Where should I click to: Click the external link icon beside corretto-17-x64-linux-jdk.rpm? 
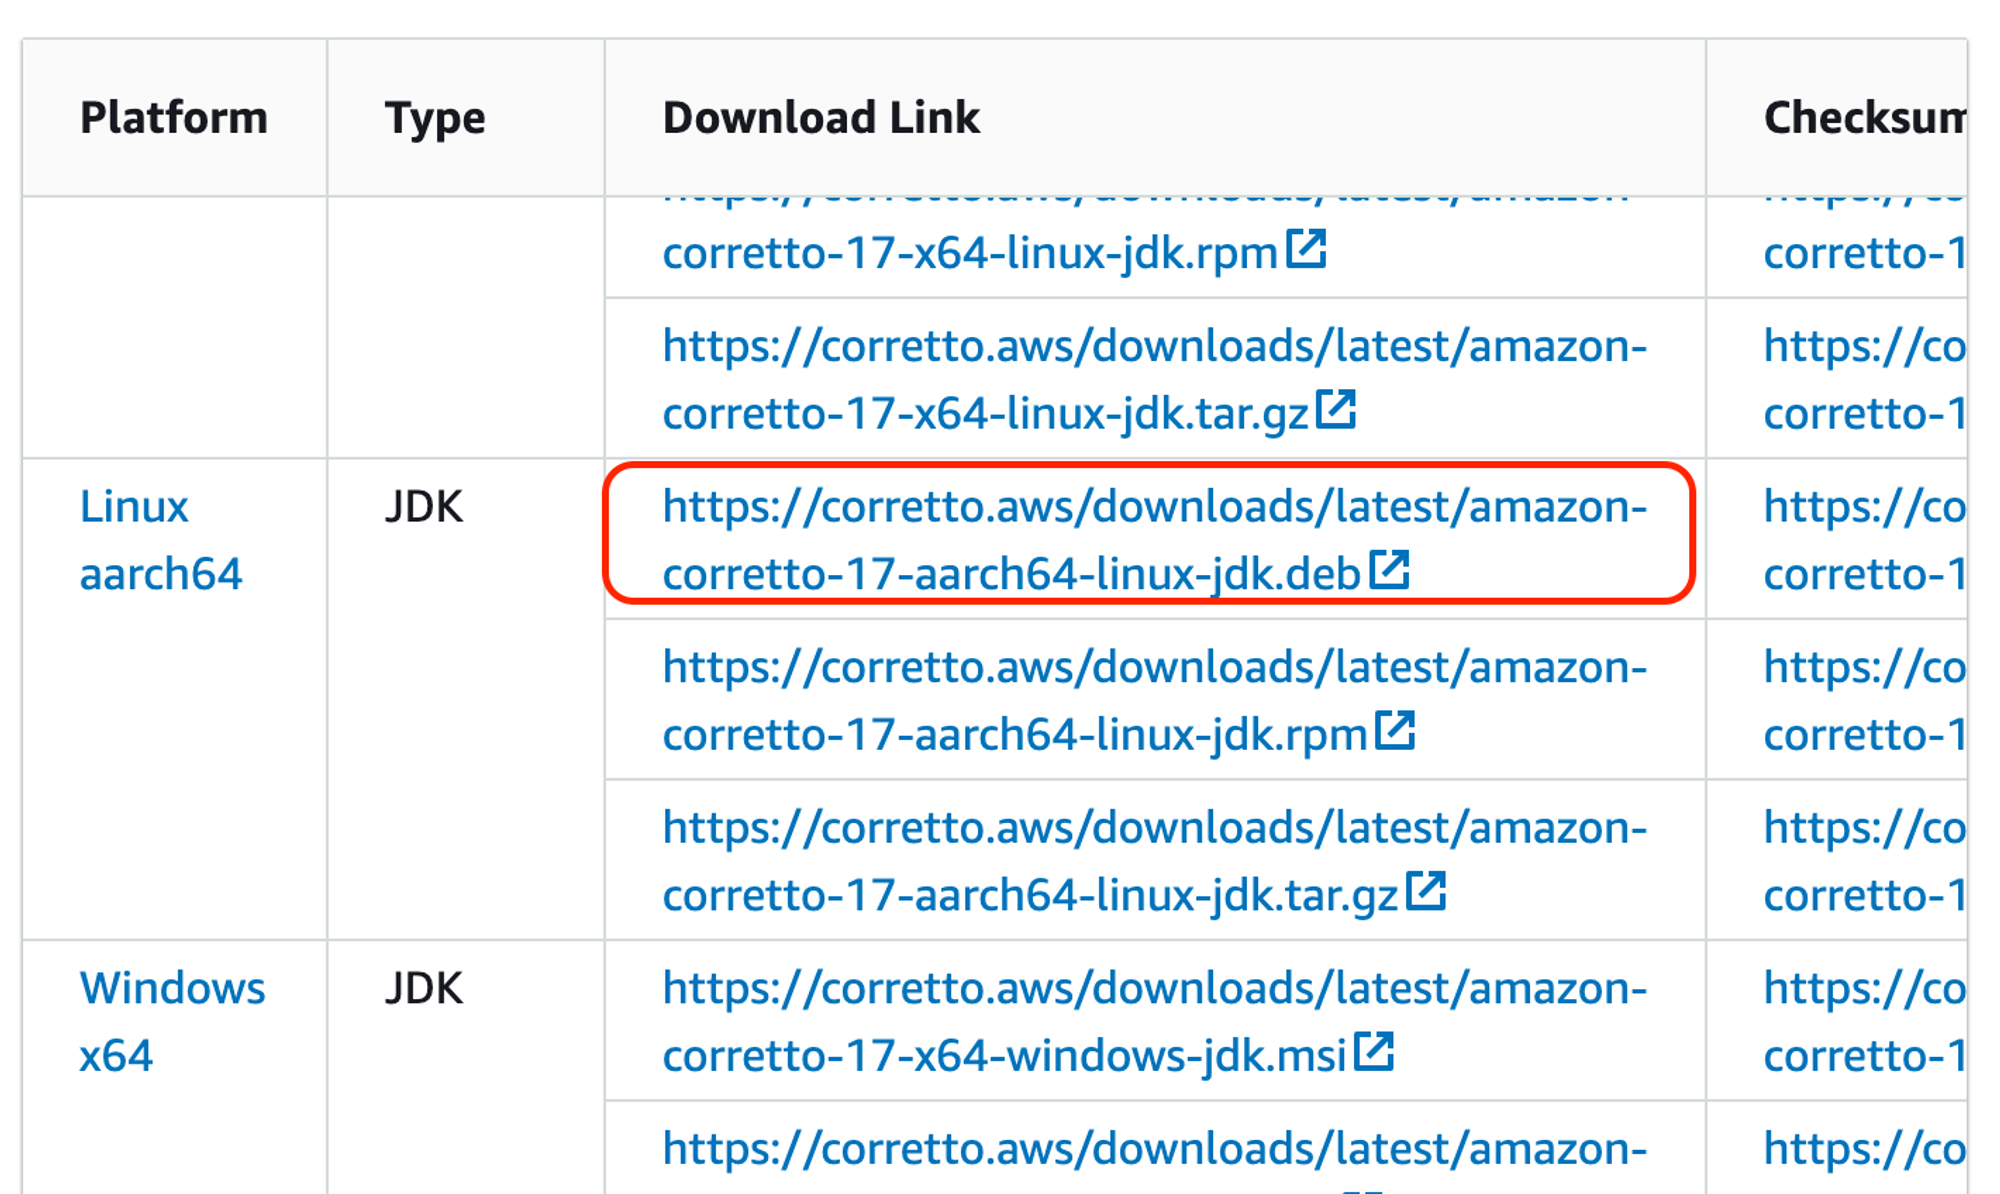pyautogui.click(x=1307, y=250)
